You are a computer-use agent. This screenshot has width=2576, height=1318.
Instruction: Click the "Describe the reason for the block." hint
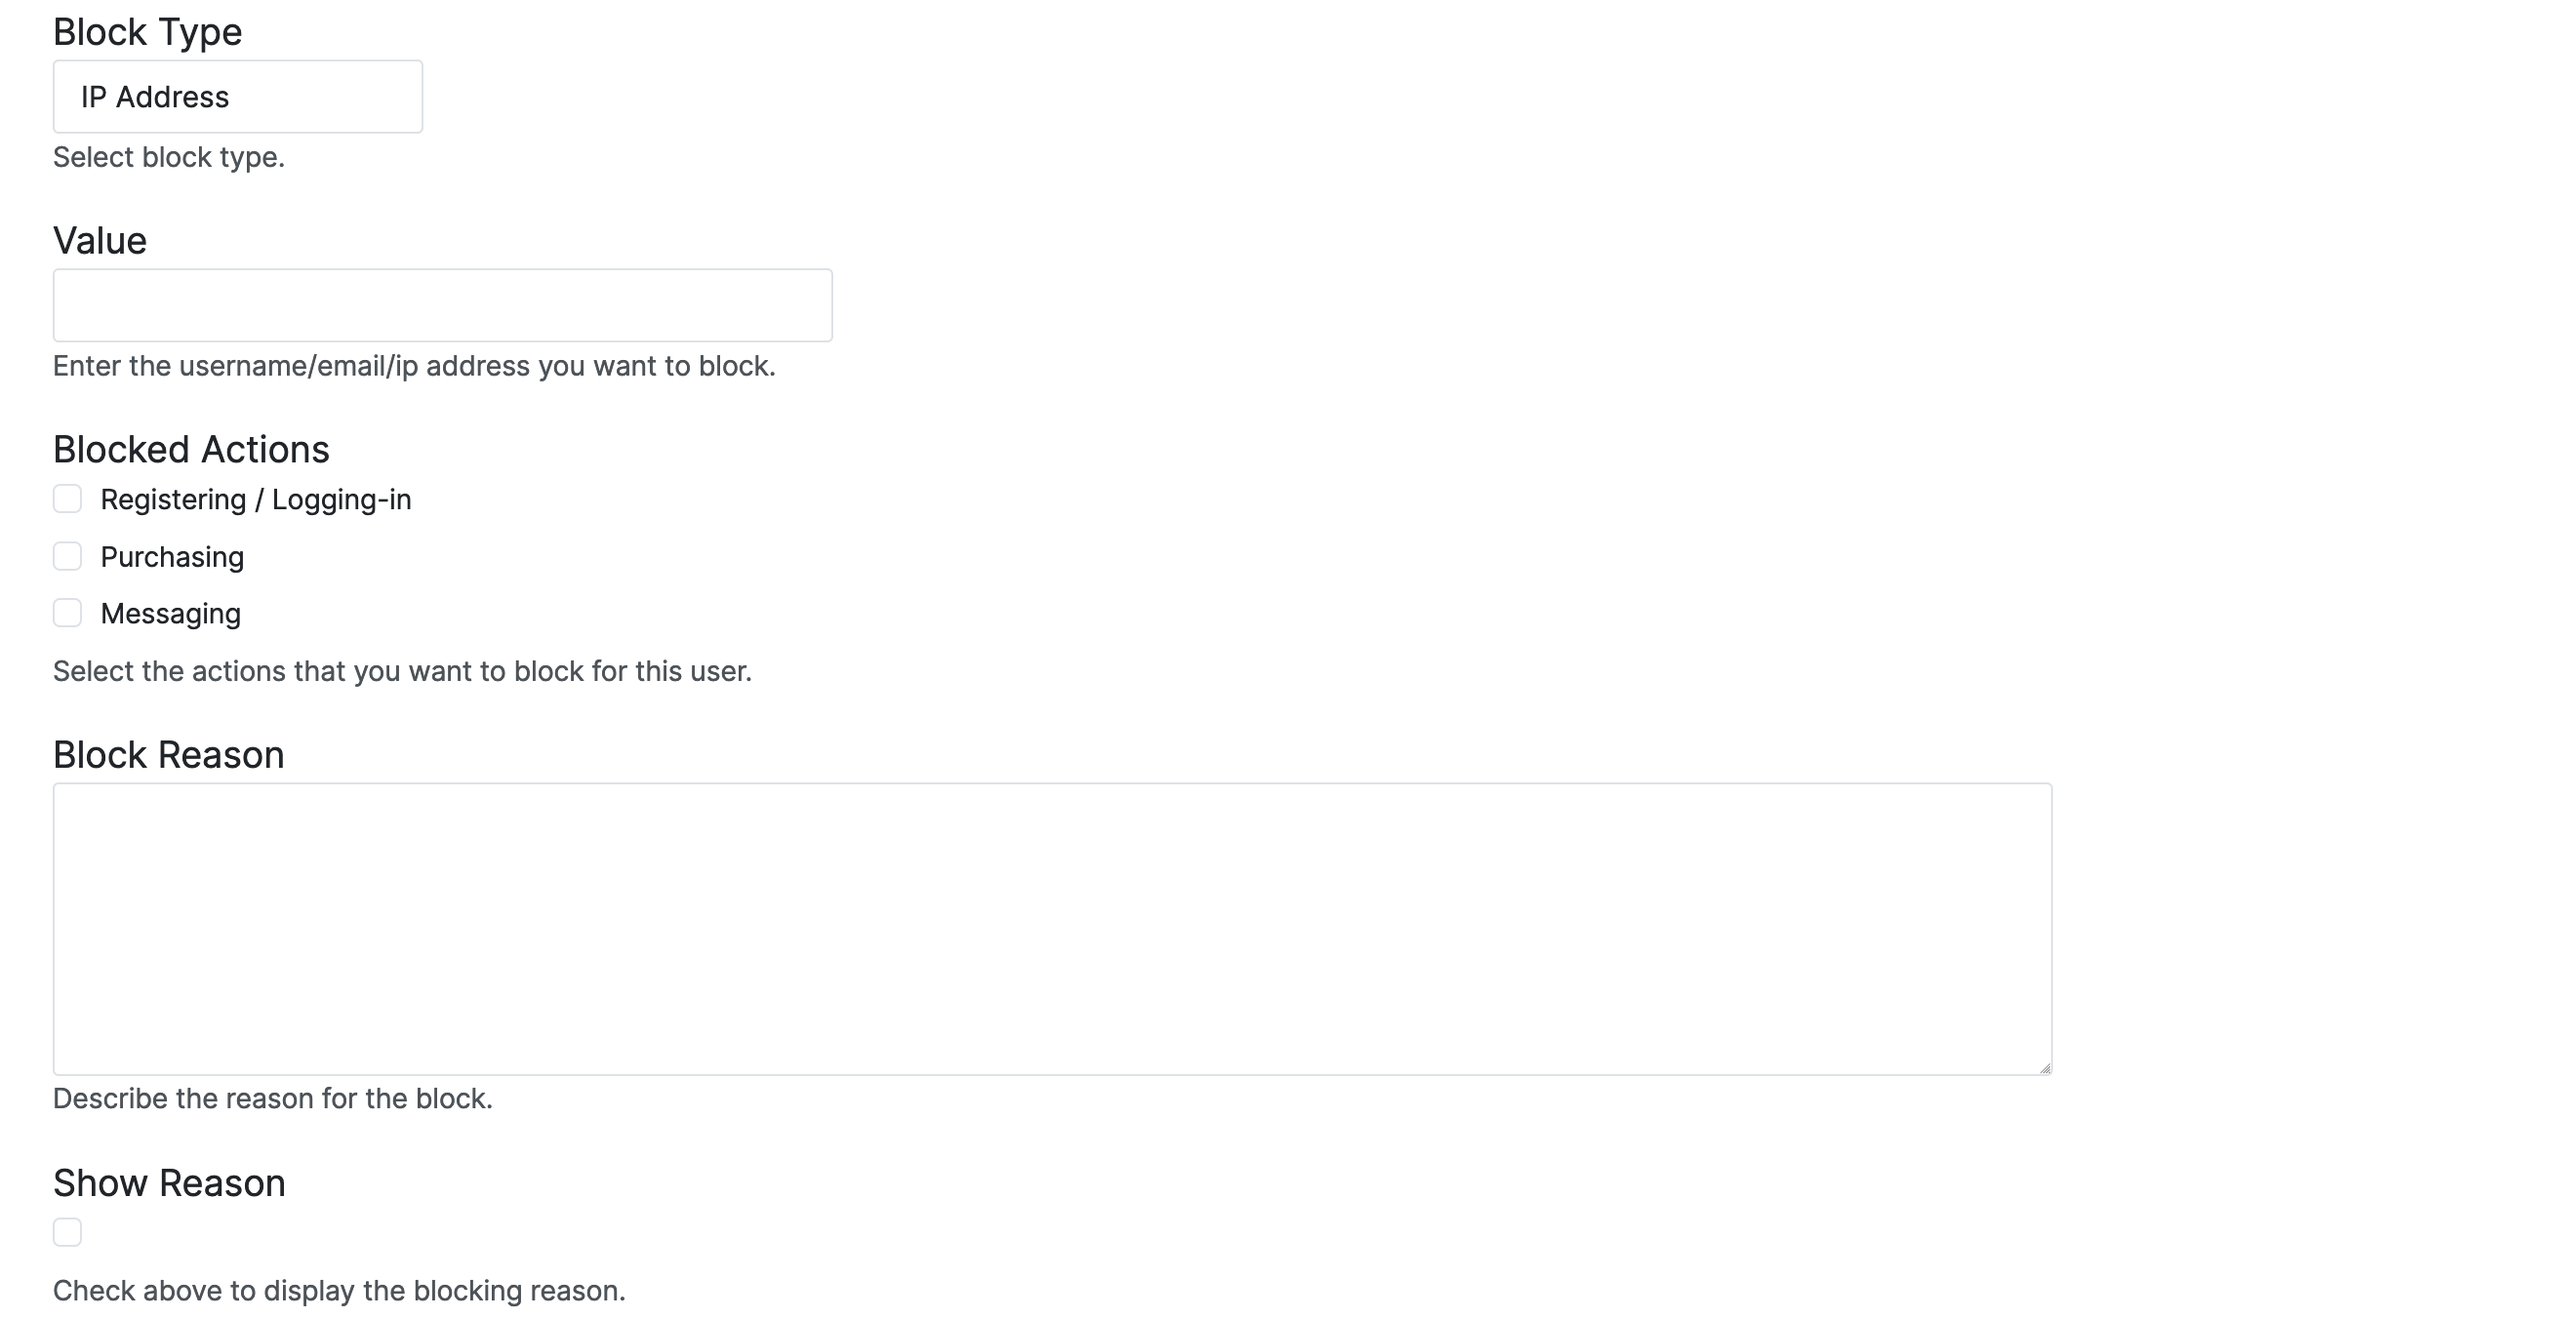point(273,1099)
